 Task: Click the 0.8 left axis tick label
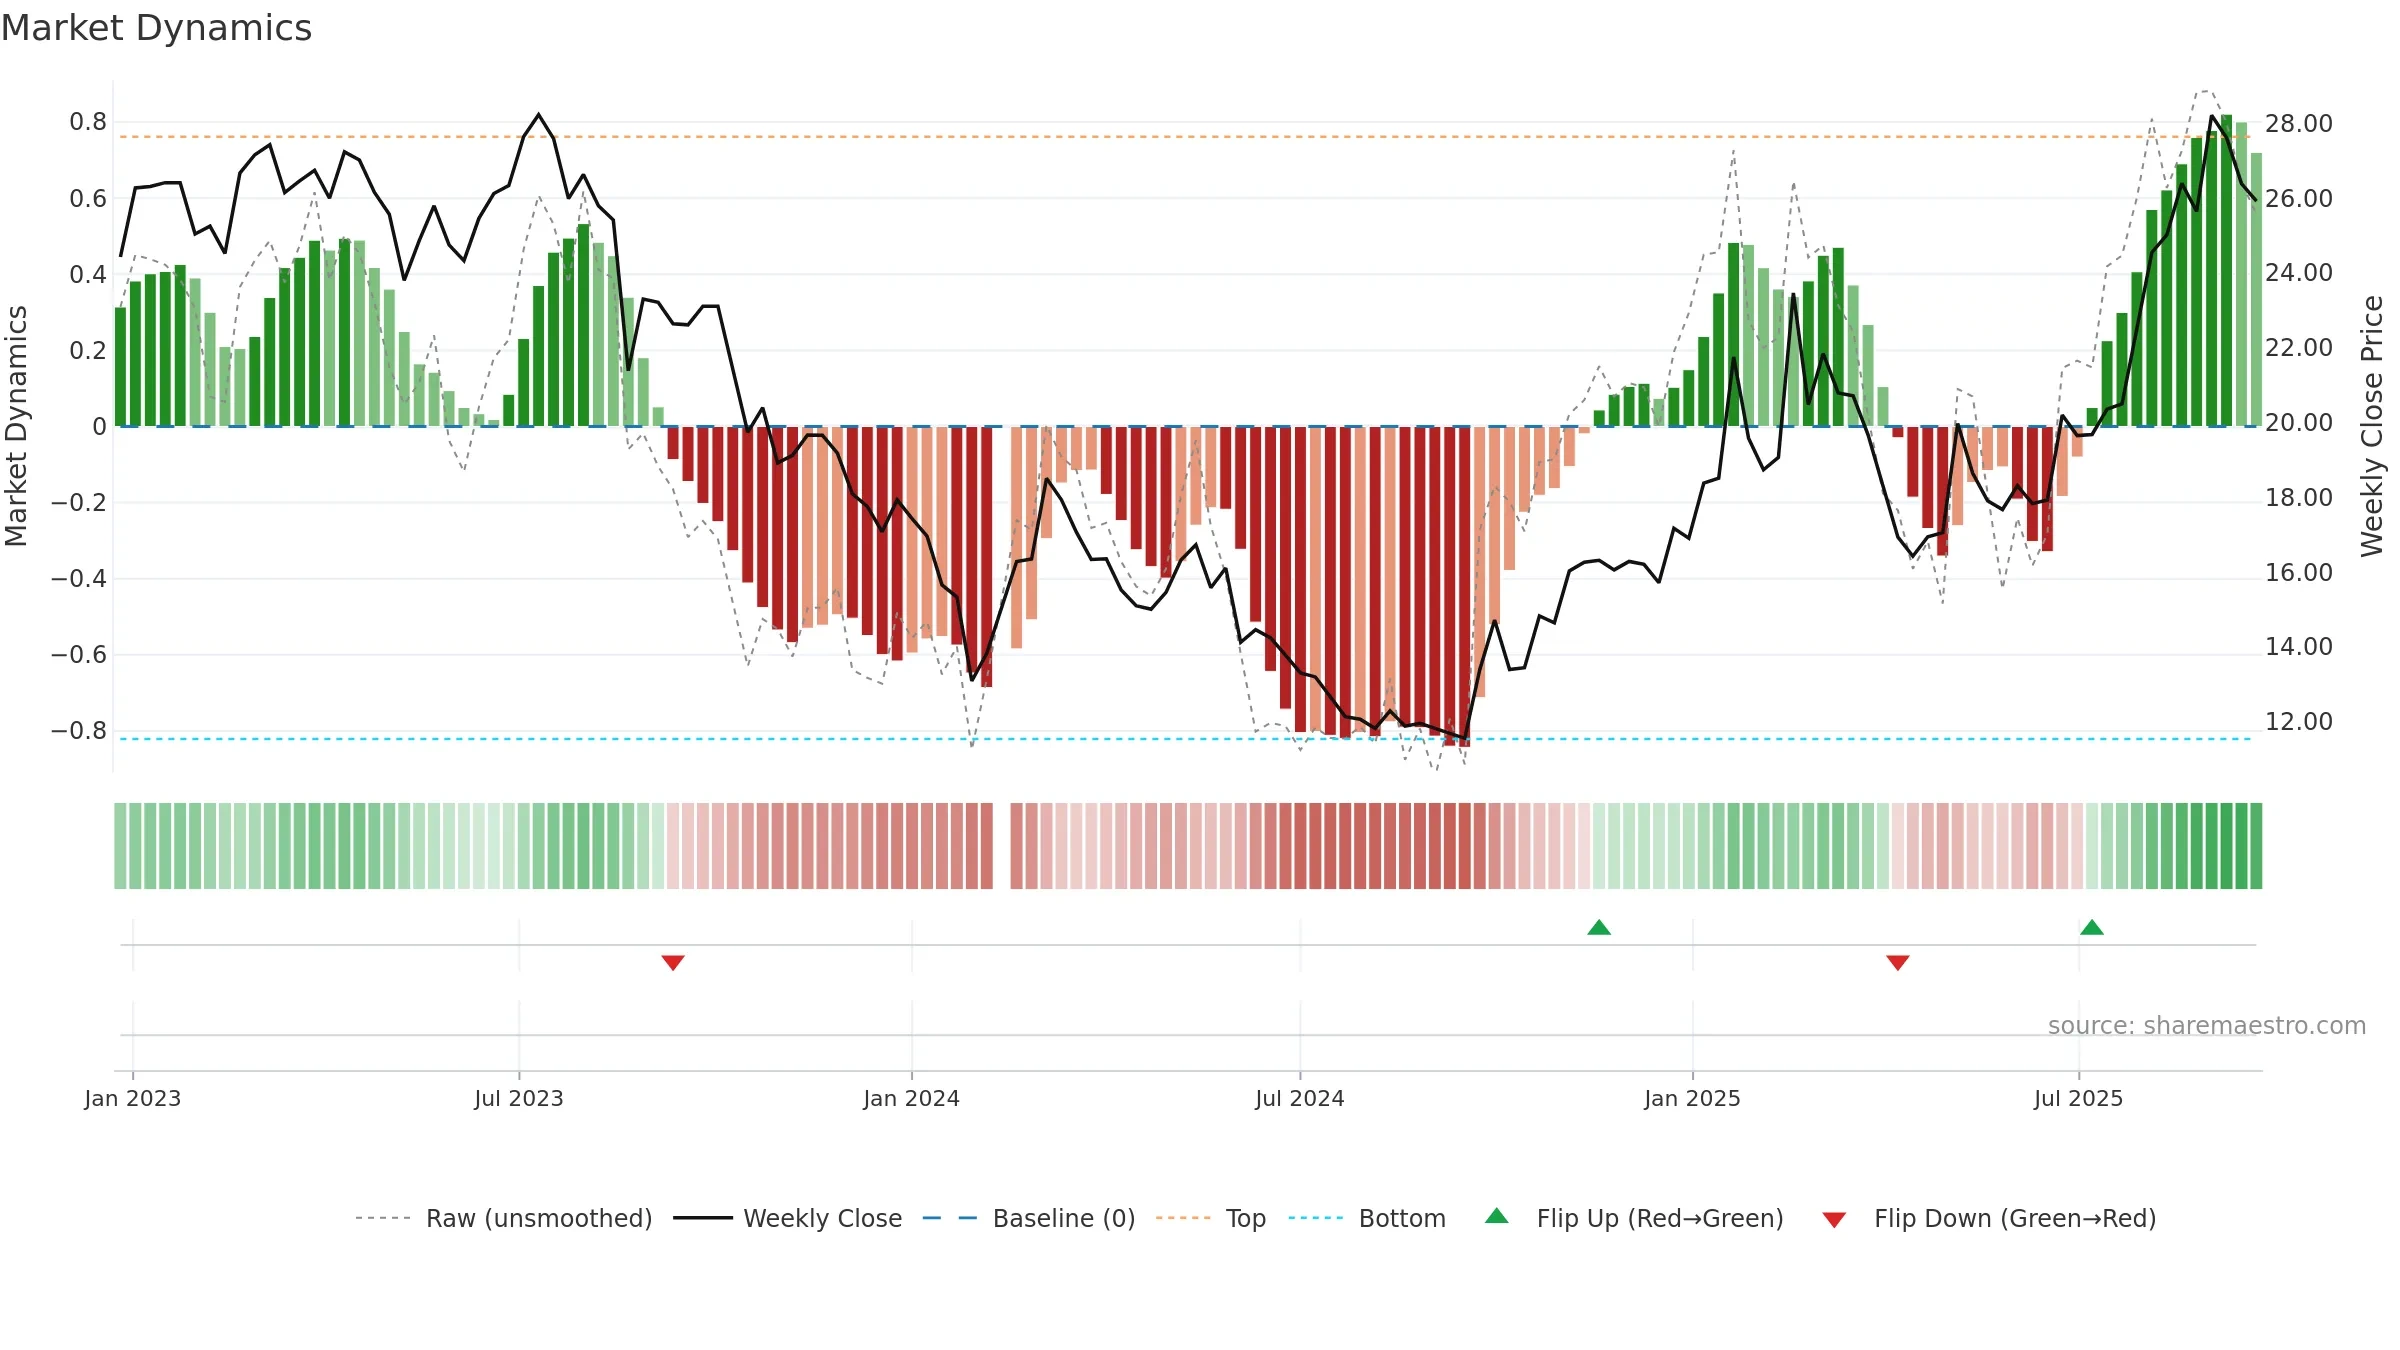[x=88, y=122]
